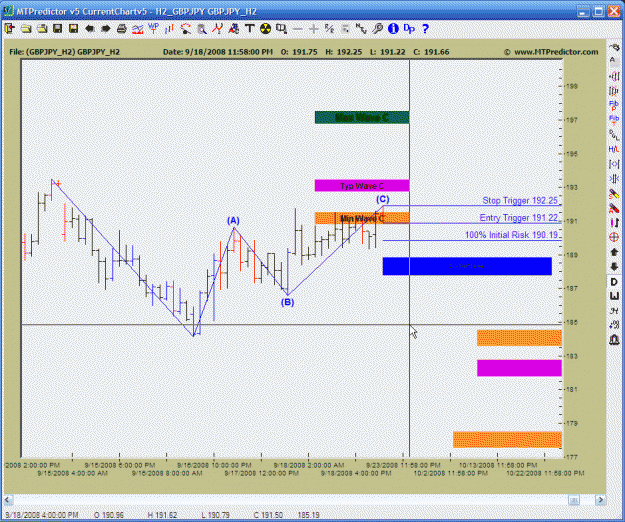625x522 pixels.
Task: Select the magenta Typ Wave C zone
Action: (x=362, y=186)
